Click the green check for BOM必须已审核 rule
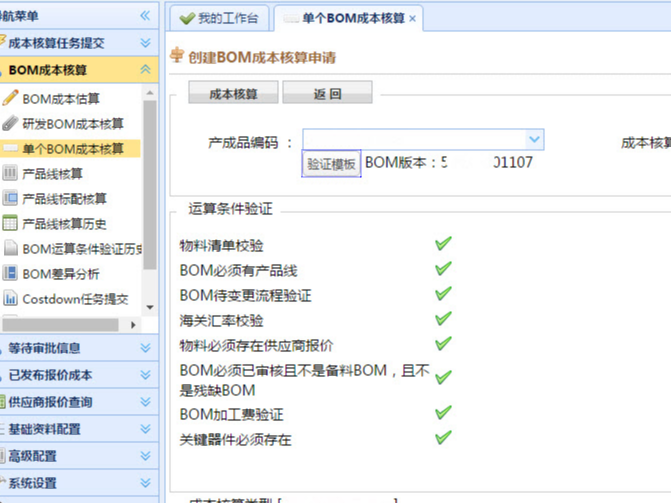671x503 pixels. coord(443,377)
